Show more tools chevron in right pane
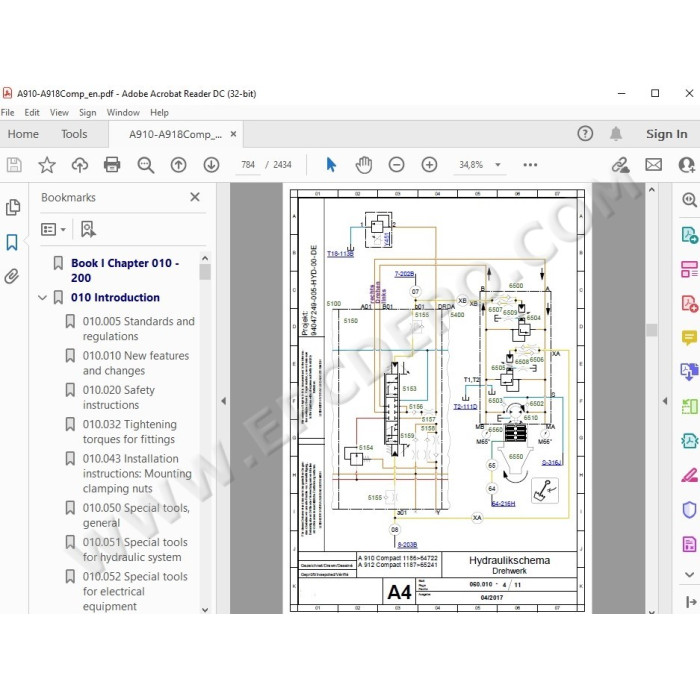This screenshot has height=700, width=700. pyautogui.click(x=689, y=575)
